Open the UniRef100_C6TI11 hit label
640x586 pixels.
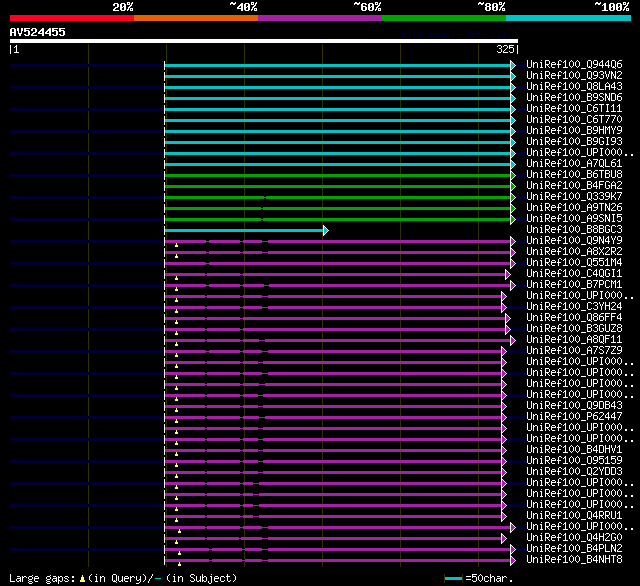pos(574,108)
